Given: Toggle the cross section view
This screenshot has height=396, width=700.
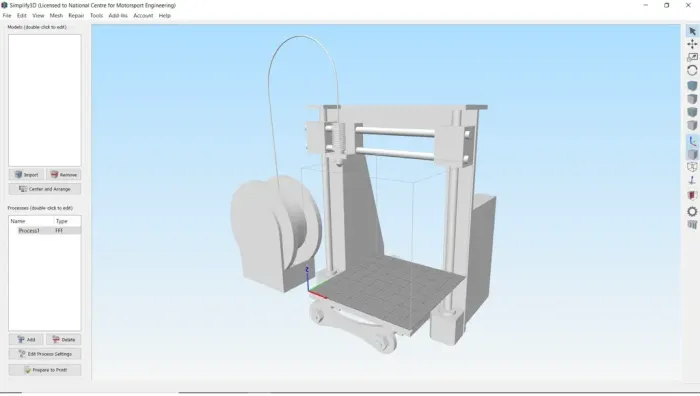Looking at the screenshot, I should click(692, 196).
